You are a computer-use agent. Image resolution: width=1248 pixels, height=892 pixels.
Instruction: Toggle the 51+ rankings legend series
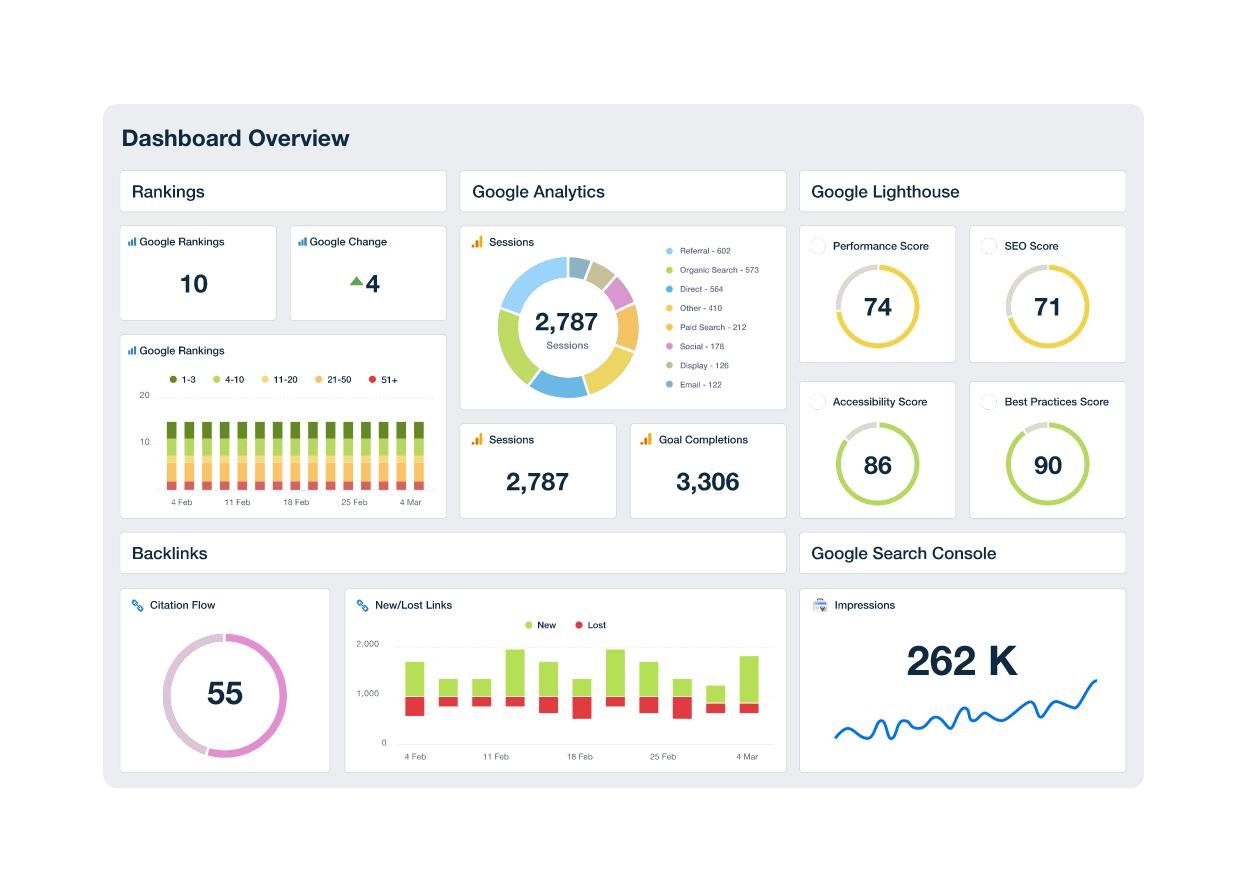tap(383, 380)
